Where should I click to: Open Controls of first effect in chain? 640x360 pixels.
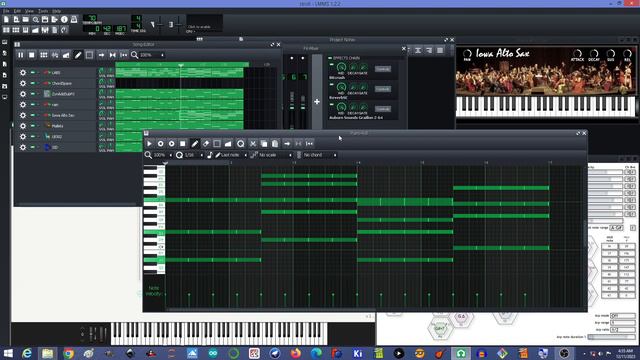pos(382,69)
